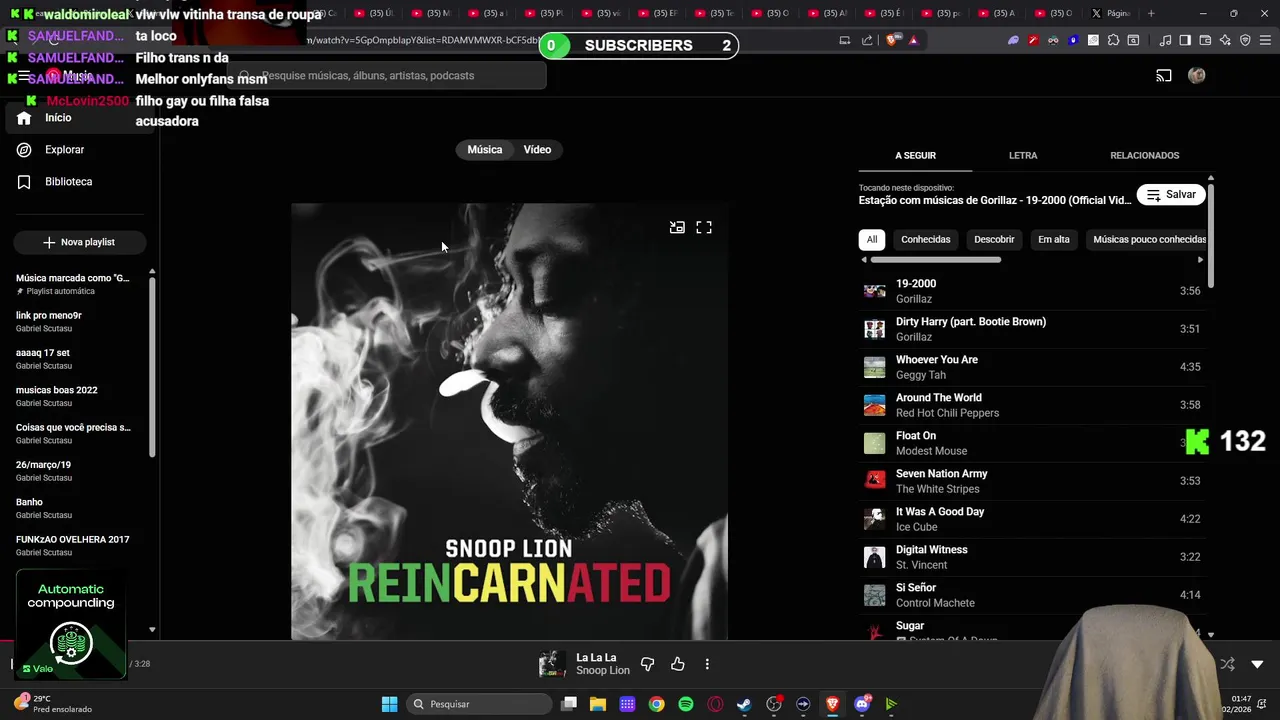The image size is (1280, 720).
Task: Click the Brave Shields lion icon
Action: [x=892, y=40]
